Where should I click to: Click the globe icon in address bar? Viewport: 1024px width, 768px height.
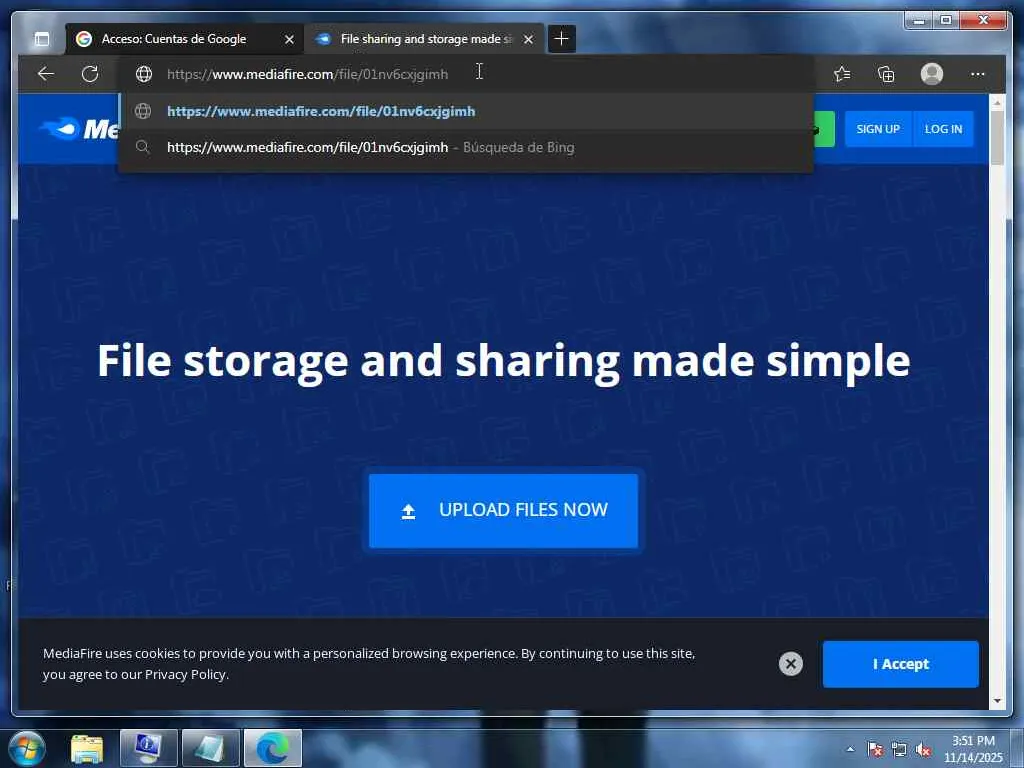144,74
